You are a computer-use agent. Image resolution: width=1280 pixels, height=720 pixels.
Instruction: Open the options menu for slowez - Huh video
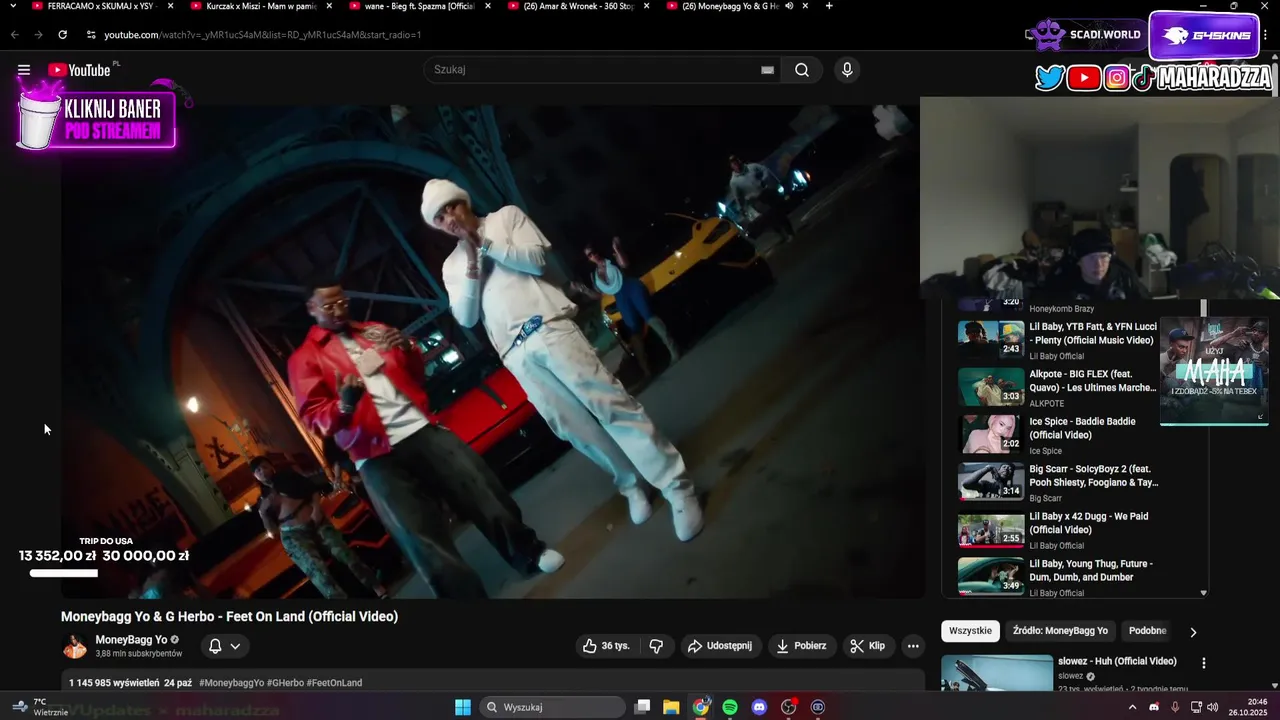1204,663
